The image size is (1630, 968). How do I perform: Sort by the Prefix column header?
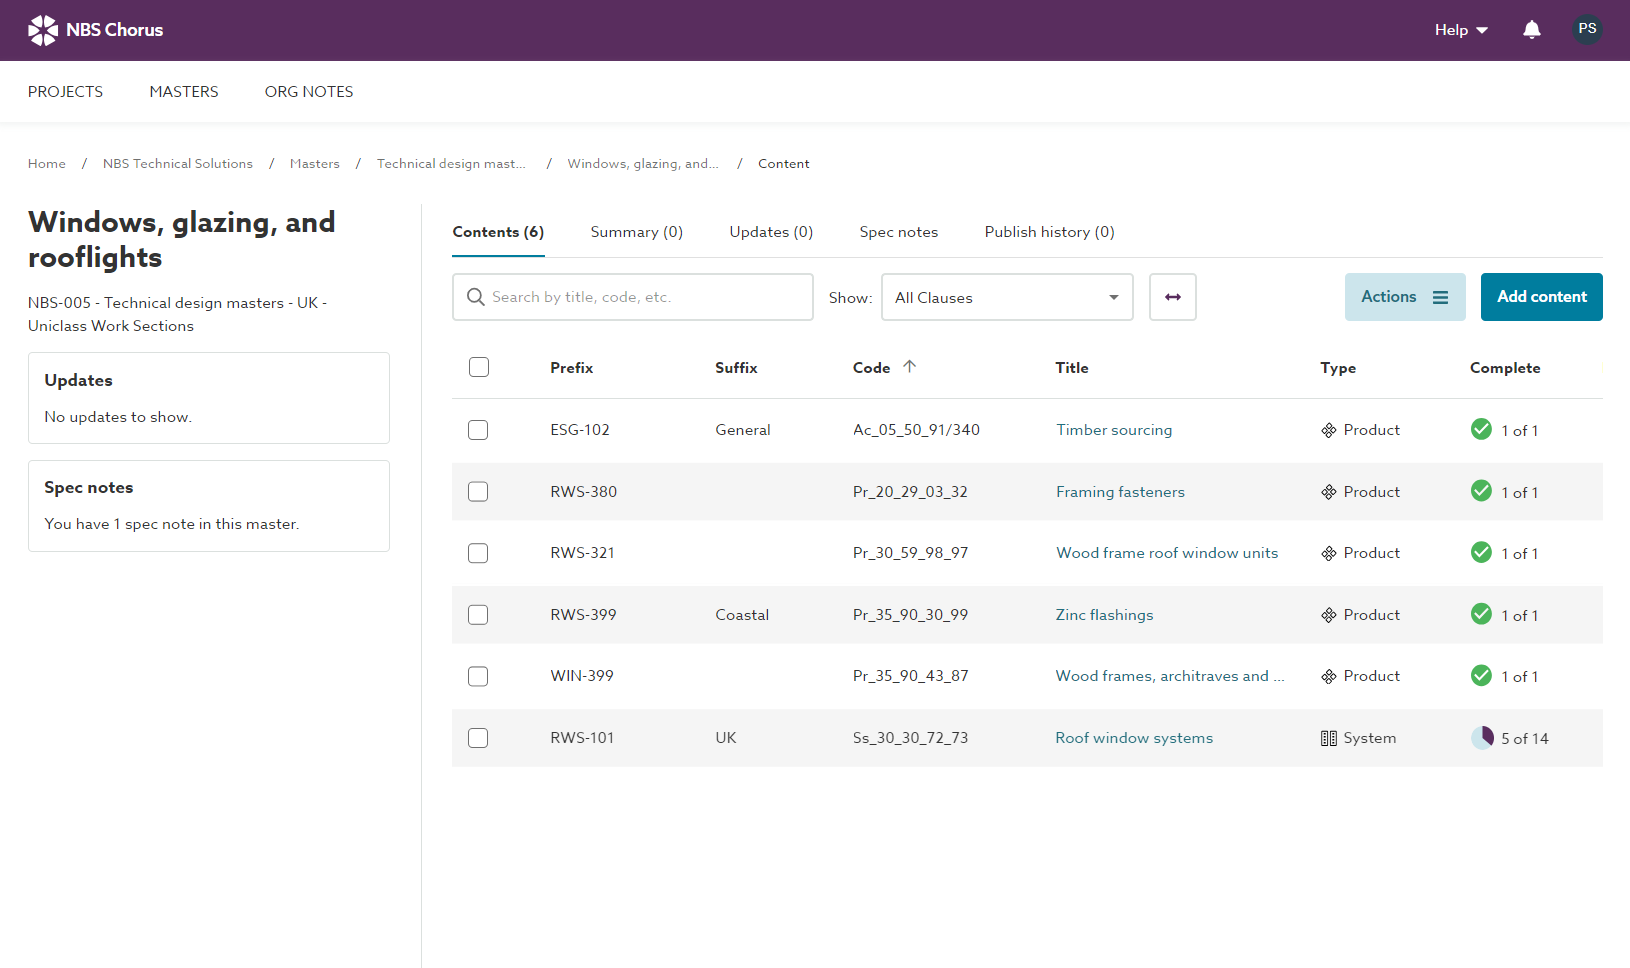(x=571, y=368)
